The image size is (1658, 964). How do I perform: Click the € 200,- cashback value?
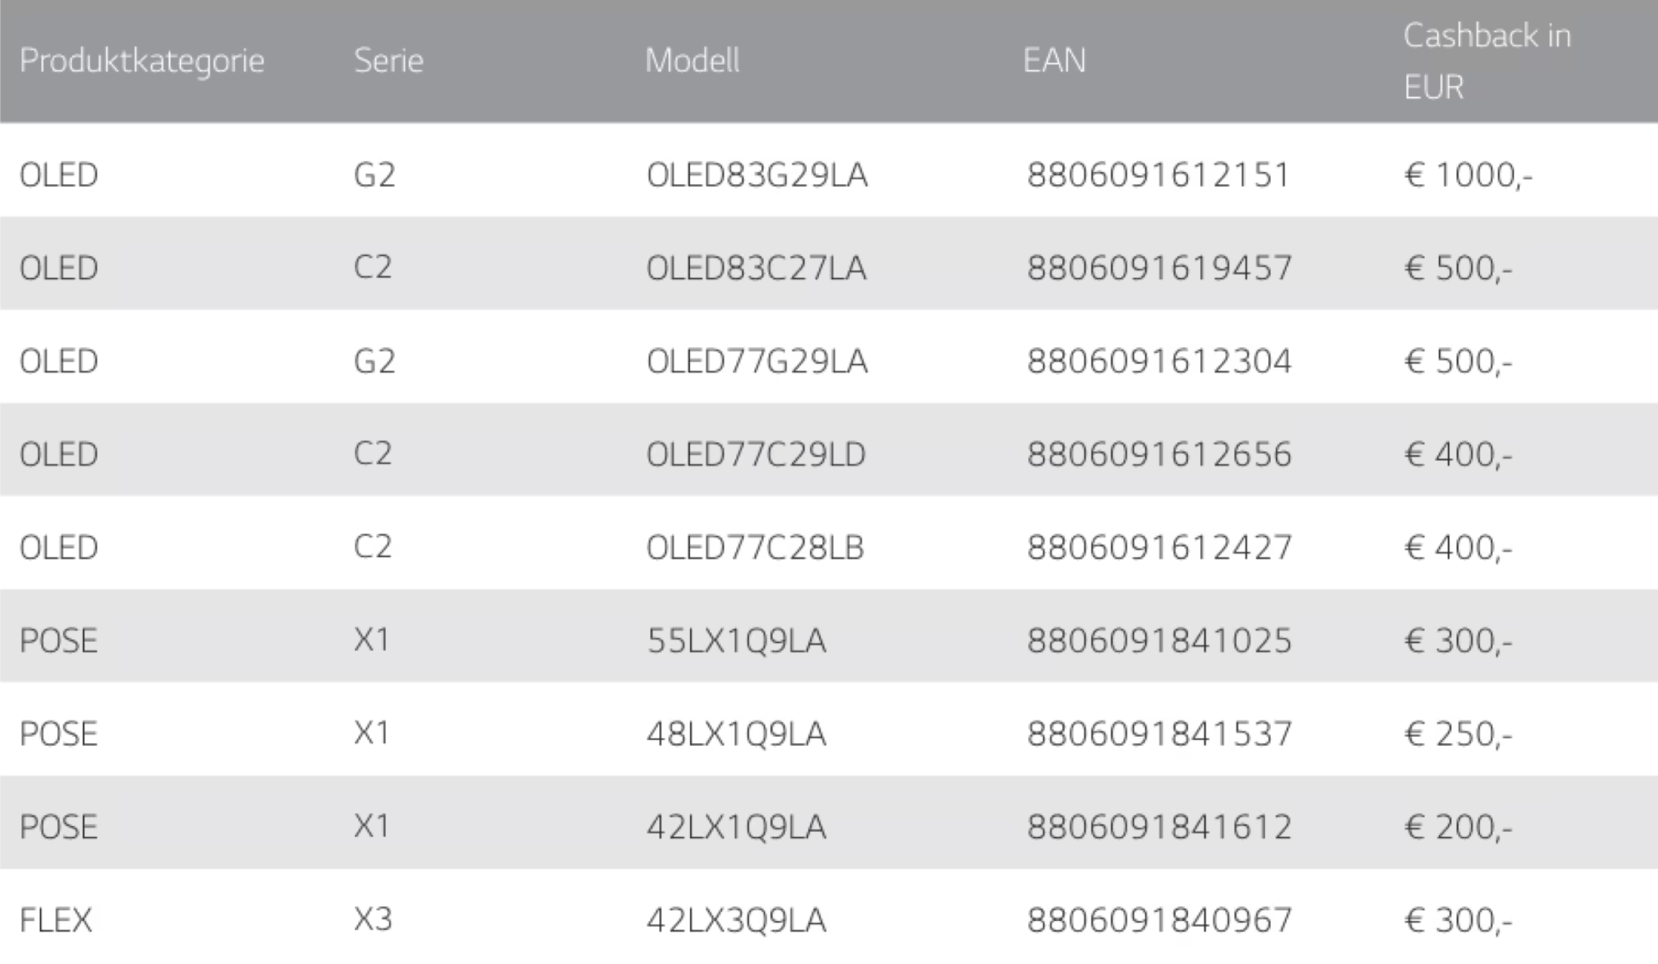[x=1457, y=827]
